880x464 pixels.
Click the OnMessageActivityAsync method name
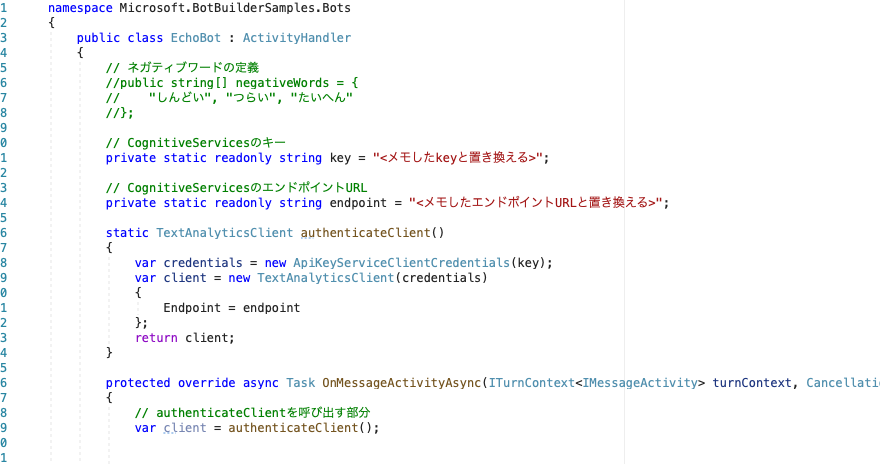401,383
